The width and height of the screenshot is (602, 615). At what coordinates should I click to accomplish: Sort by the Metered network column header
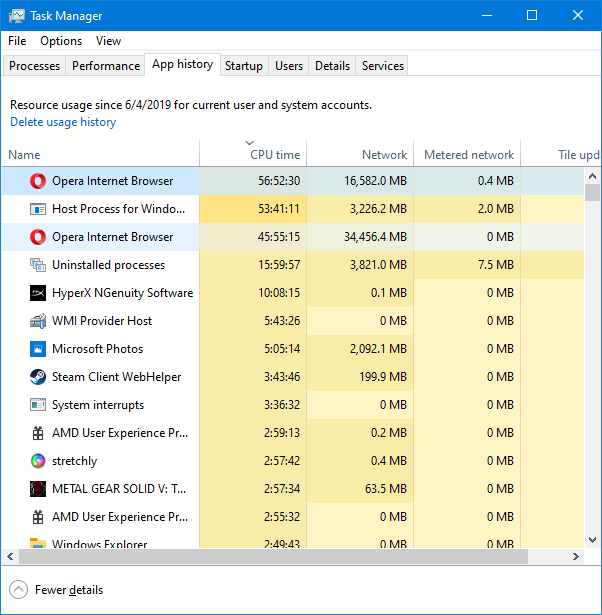(467, 153)
